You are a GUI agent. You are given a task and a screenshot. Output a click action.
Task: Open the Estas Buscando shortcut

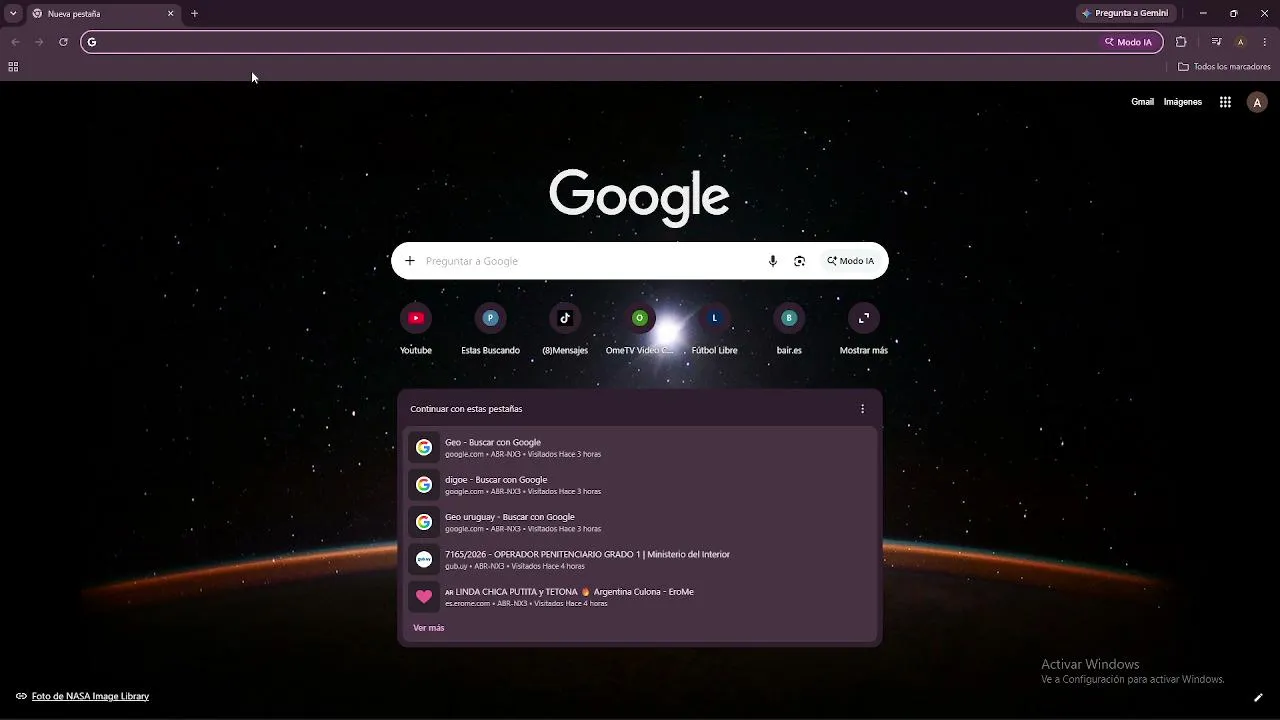click(490, 329)
